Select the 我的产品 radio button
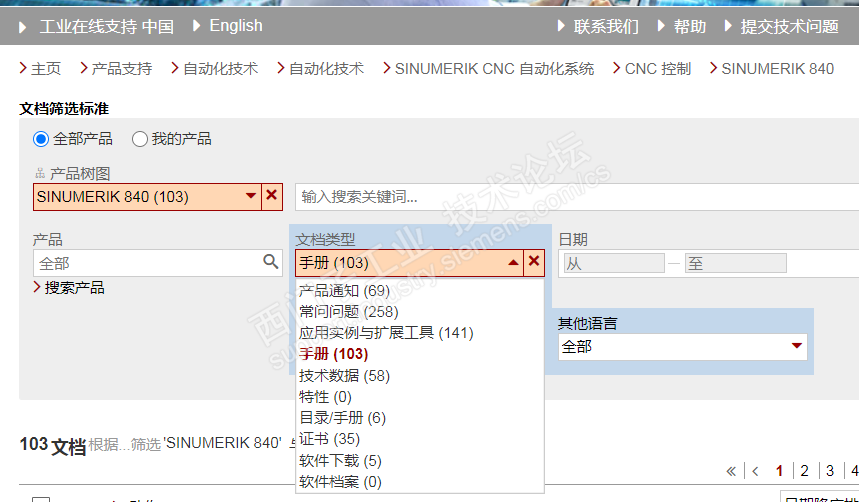The height and width of the screenshot is (502, 859). 140,139
